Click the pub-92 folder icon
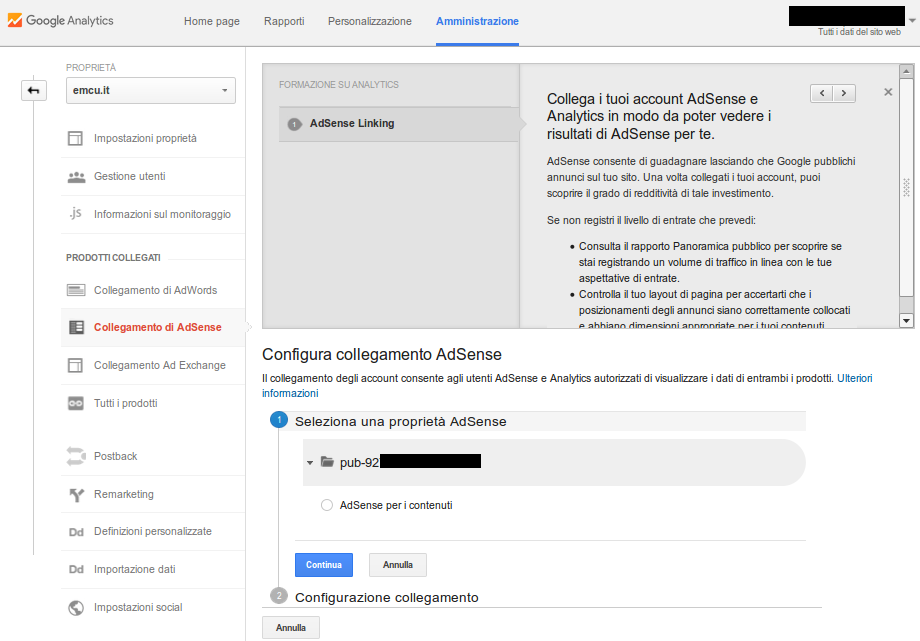The width and height of the screenshot is (920, 641). tap(327, 462)
